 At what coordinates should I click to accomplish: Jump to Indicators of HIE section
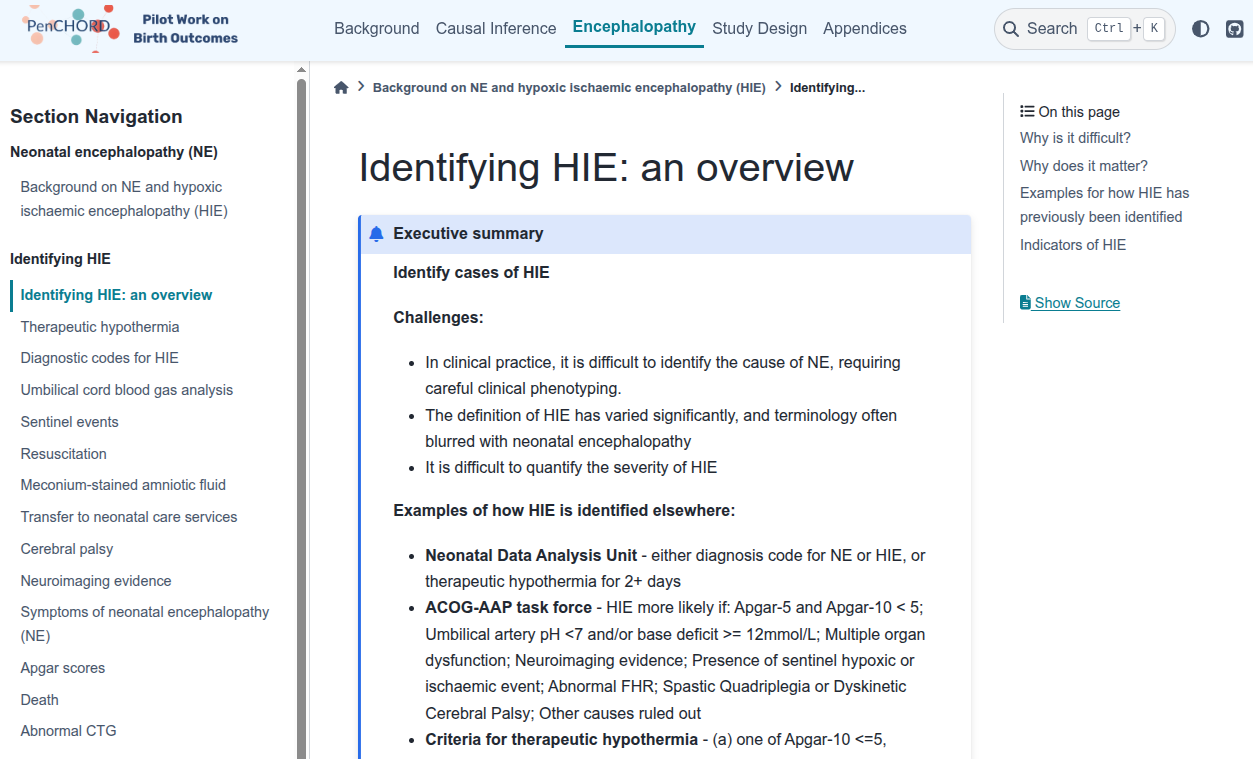(x=1072, y=245)
